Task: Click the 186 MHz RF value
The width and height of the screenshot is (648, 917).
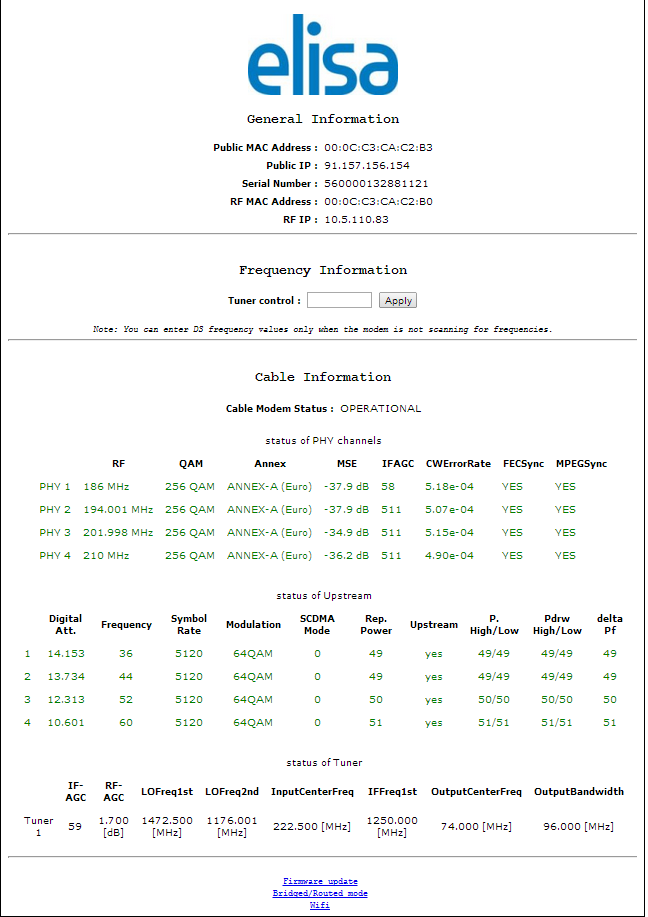Action: click(x=106, y=487)
